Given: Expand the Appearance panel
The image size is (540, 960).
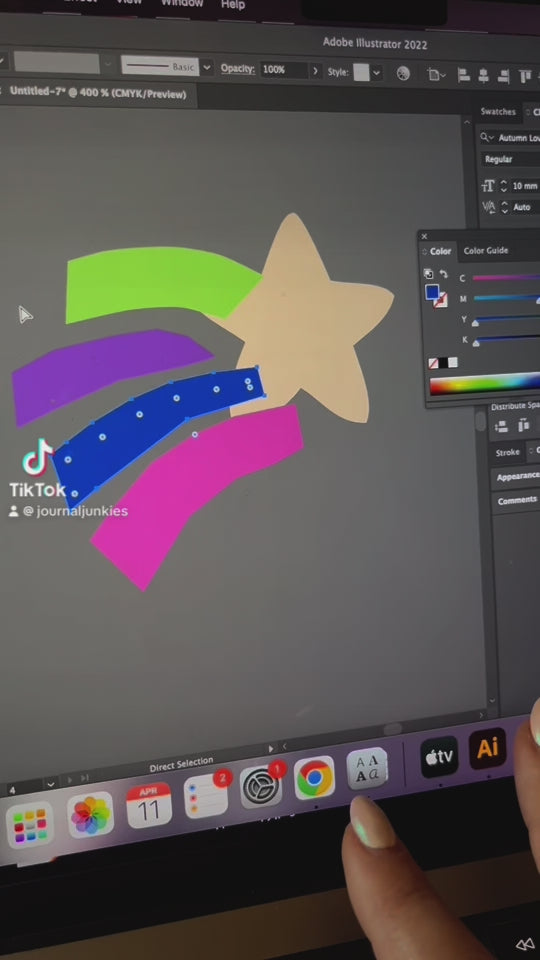Looking at the screenshot, I should pos(518,477).
